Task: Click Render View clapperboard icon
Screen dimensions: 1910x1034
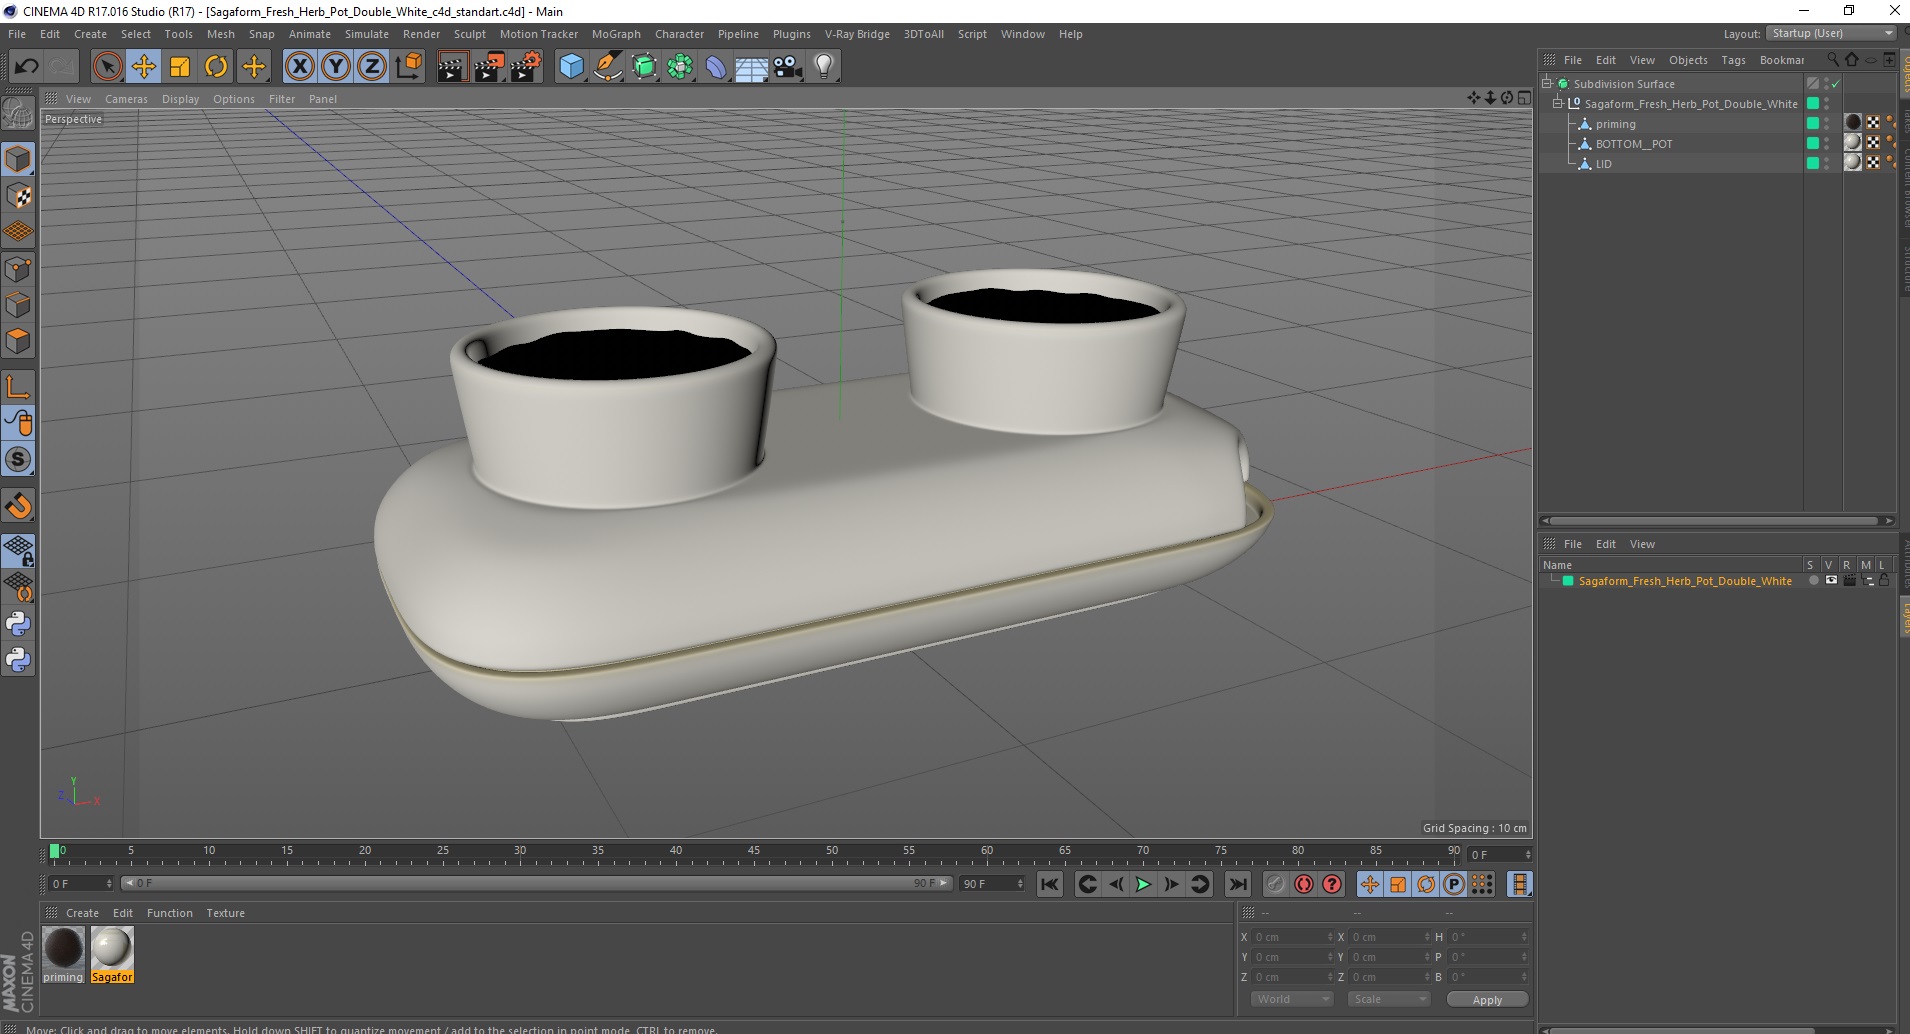Action: (452, 67)
